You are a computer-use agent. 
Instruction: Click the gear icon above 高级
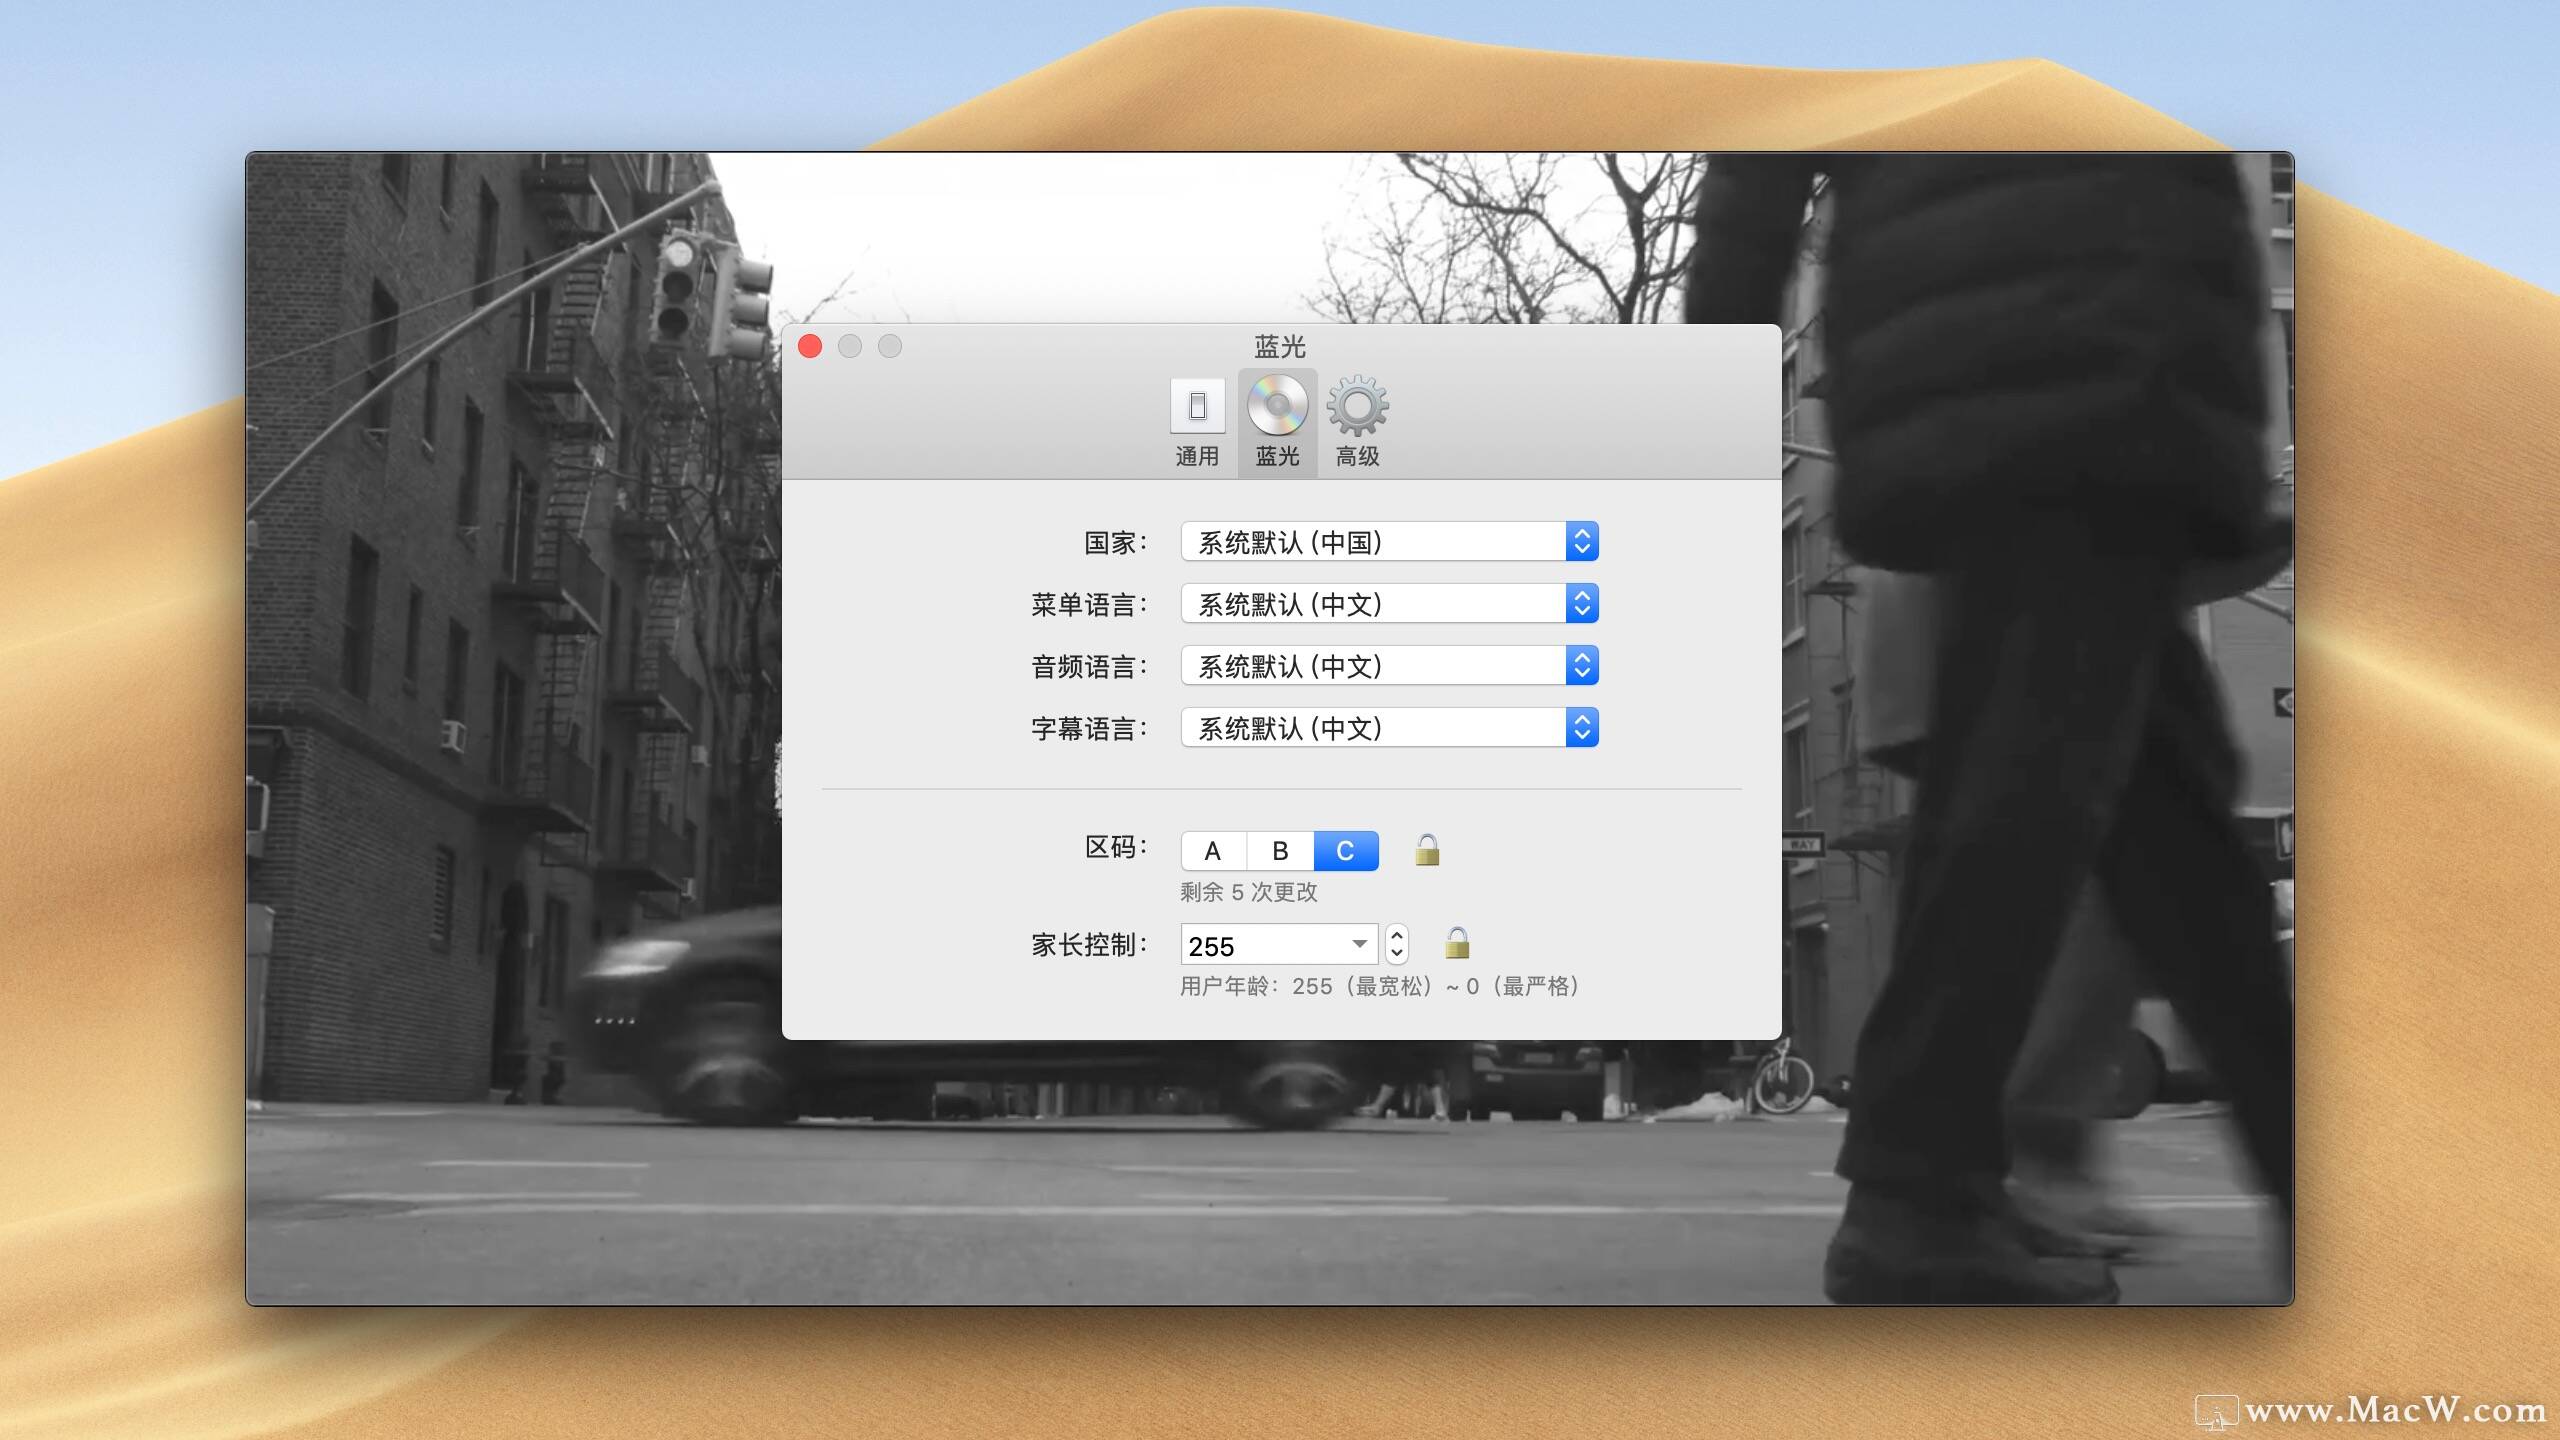1357,406
